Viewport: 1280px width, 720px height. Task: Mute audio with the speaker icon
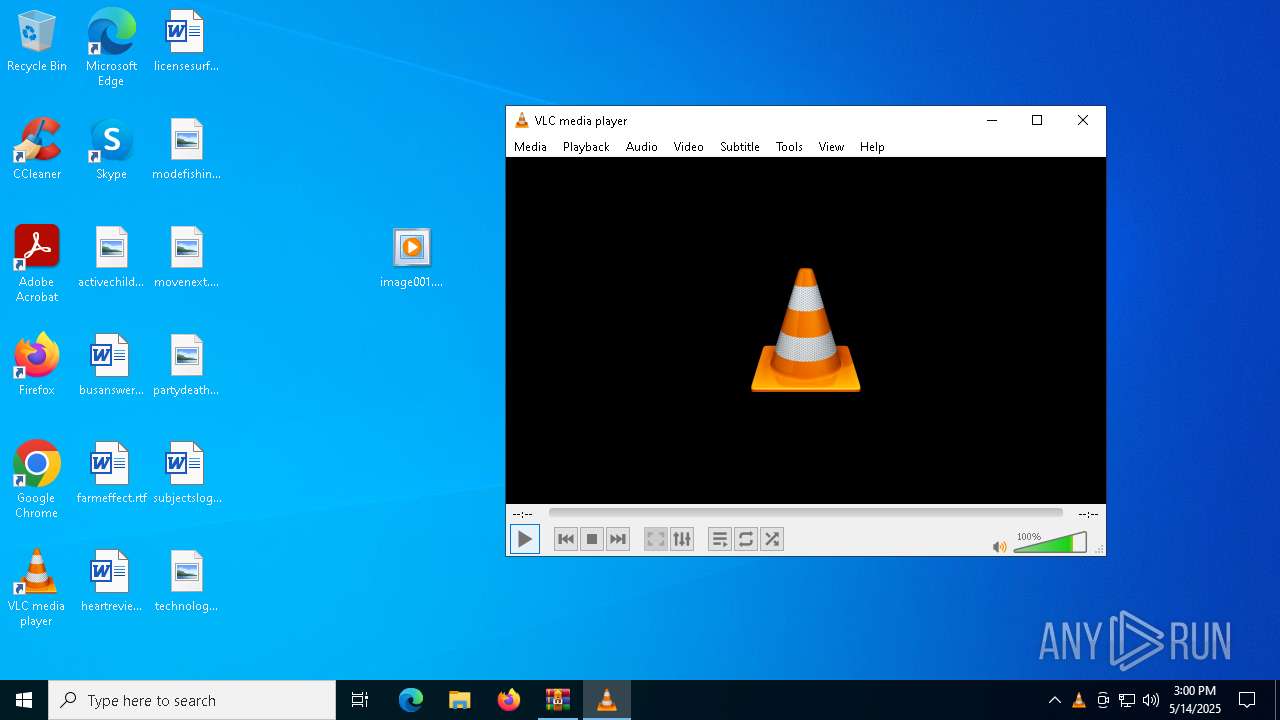click(x=999, y=546)
